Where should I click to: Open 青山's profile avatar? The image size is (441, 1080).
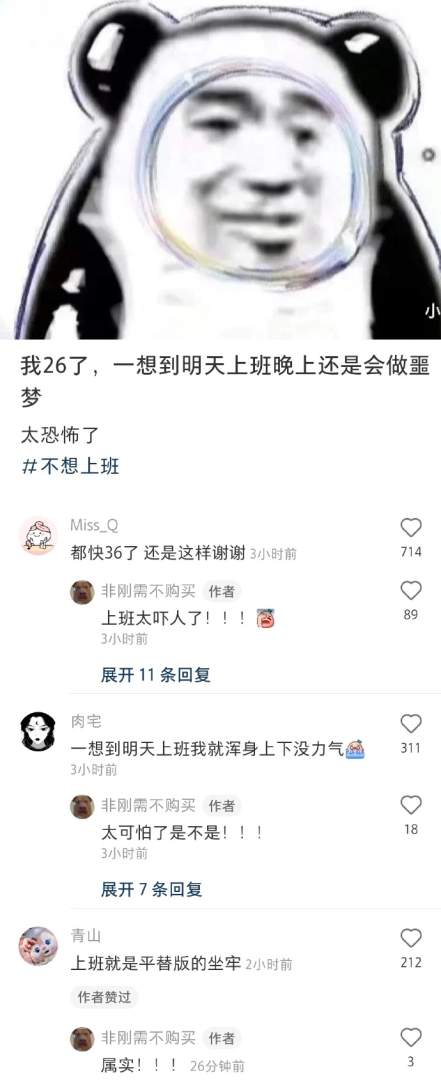click(x=38, y=945)
